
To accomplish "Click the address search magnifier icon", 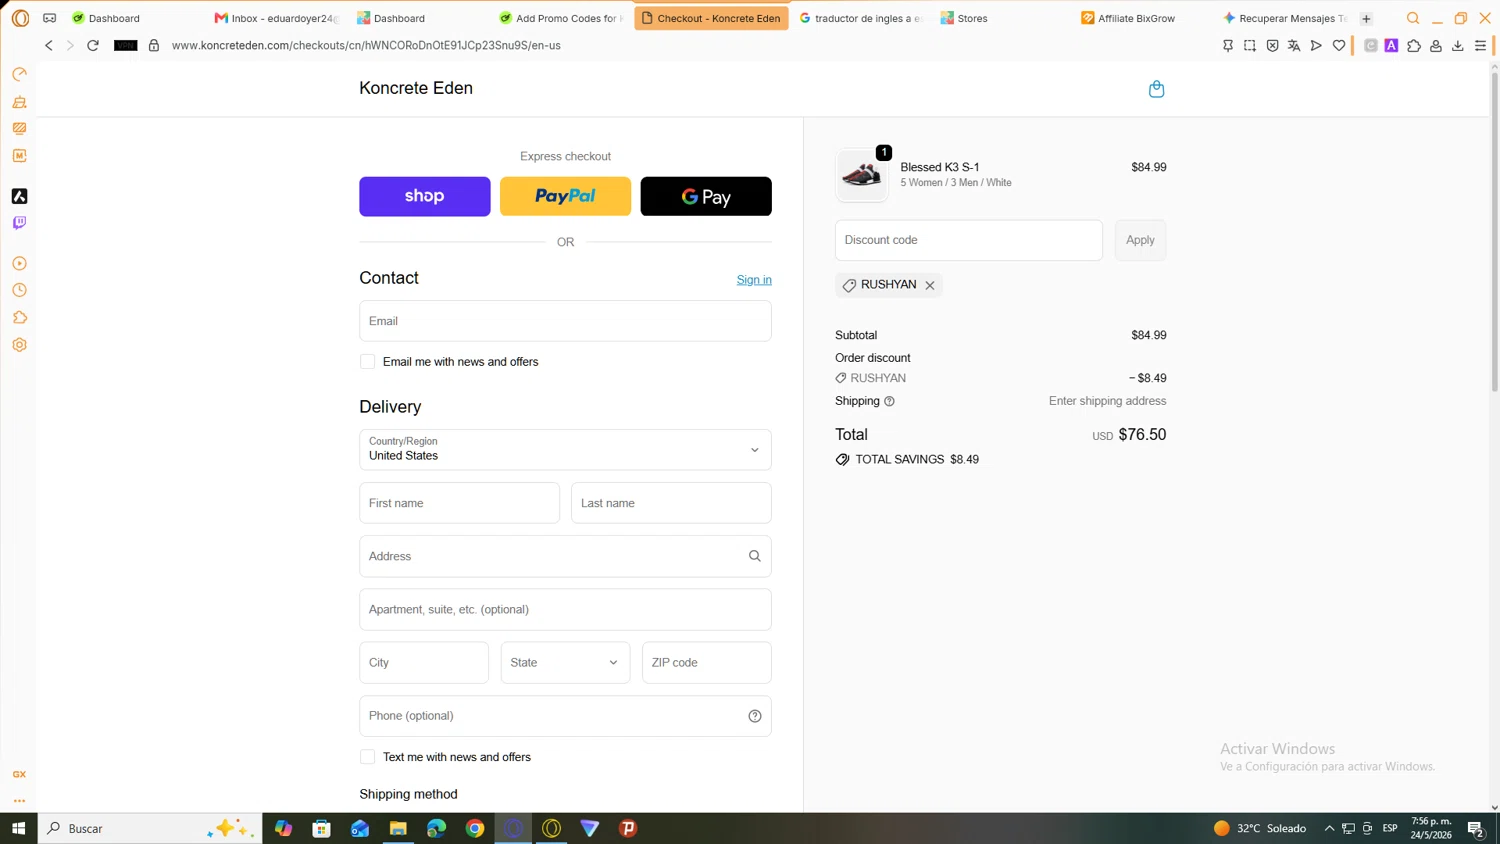I will (755, 556).
